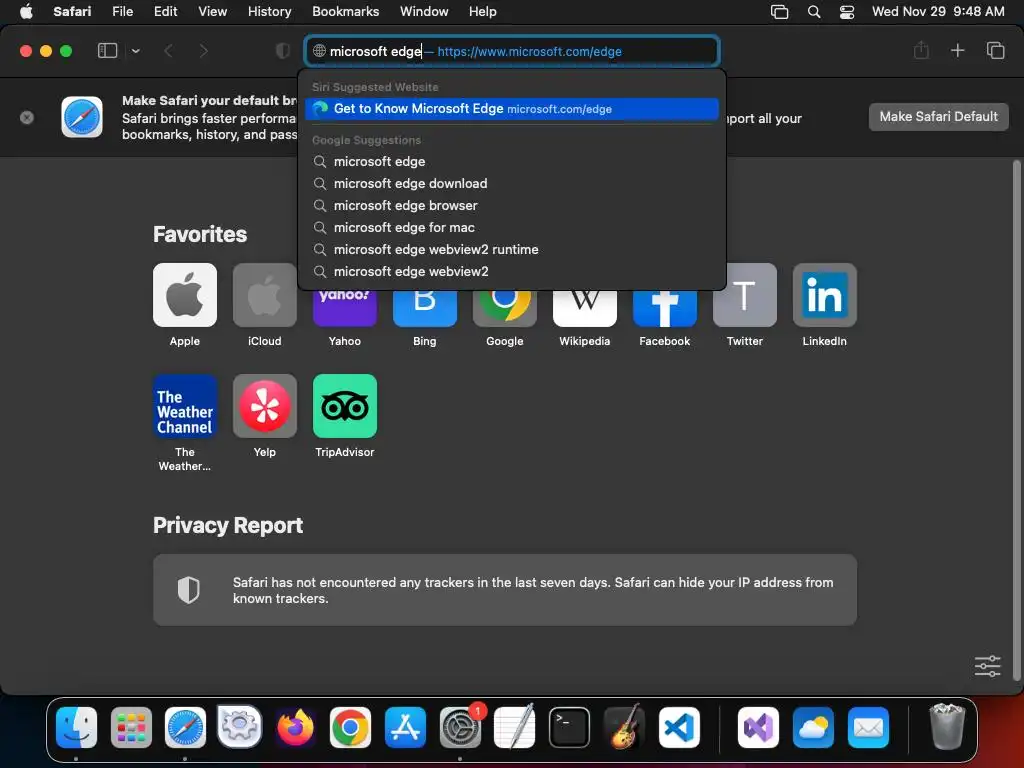The height and width of the screenshot is (768, 1024).
Task: Open the Yahoo favorite
Action: [345, 308]
